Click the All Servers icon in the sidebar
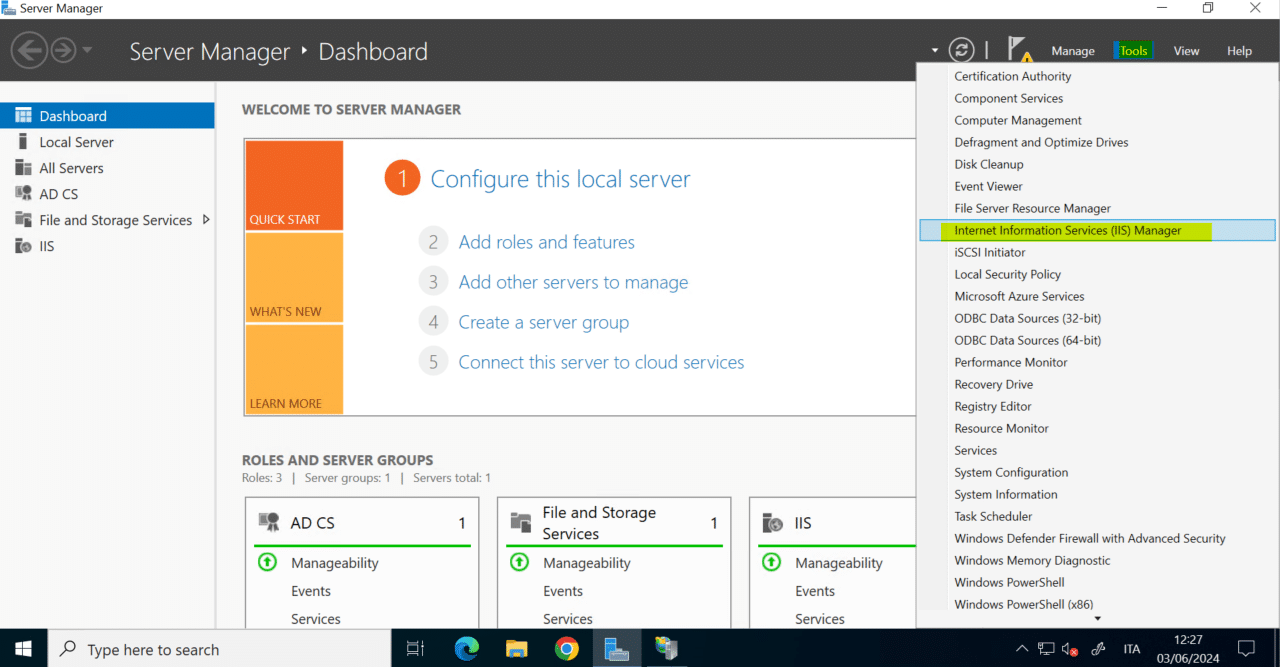This screenshot has width=1280, height=667. click(23, 168)
